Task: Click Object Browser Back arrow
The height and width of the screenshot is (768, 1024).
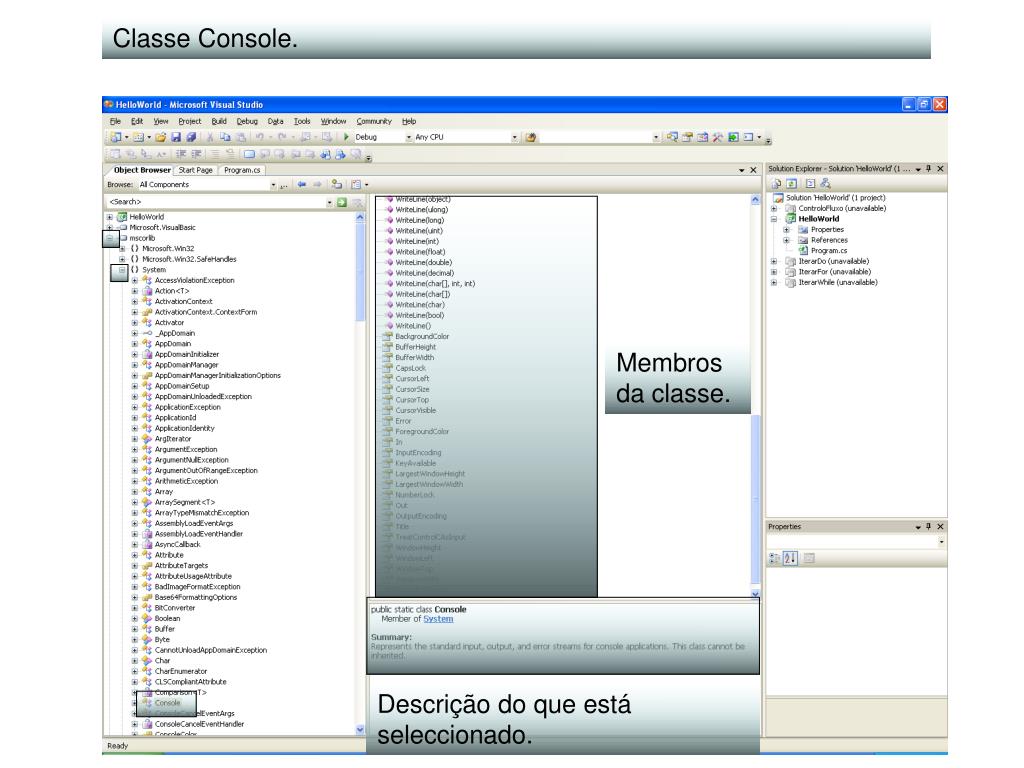Action: click(302, 184)
